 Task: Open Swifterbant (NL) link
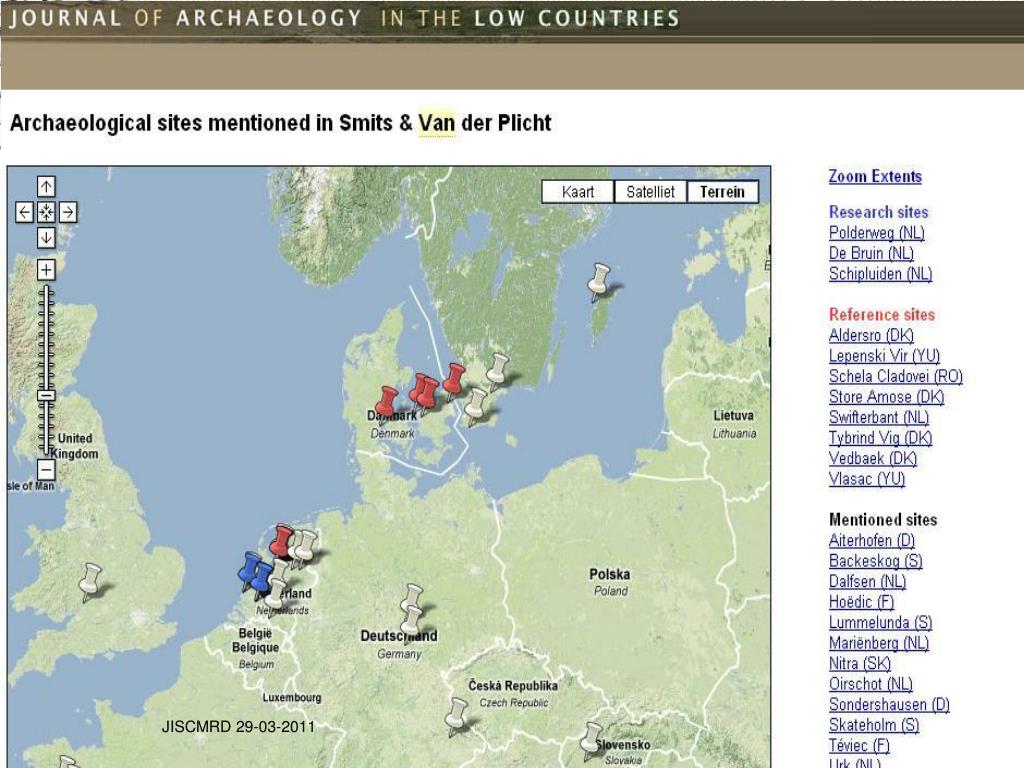(x=879, y=417)
